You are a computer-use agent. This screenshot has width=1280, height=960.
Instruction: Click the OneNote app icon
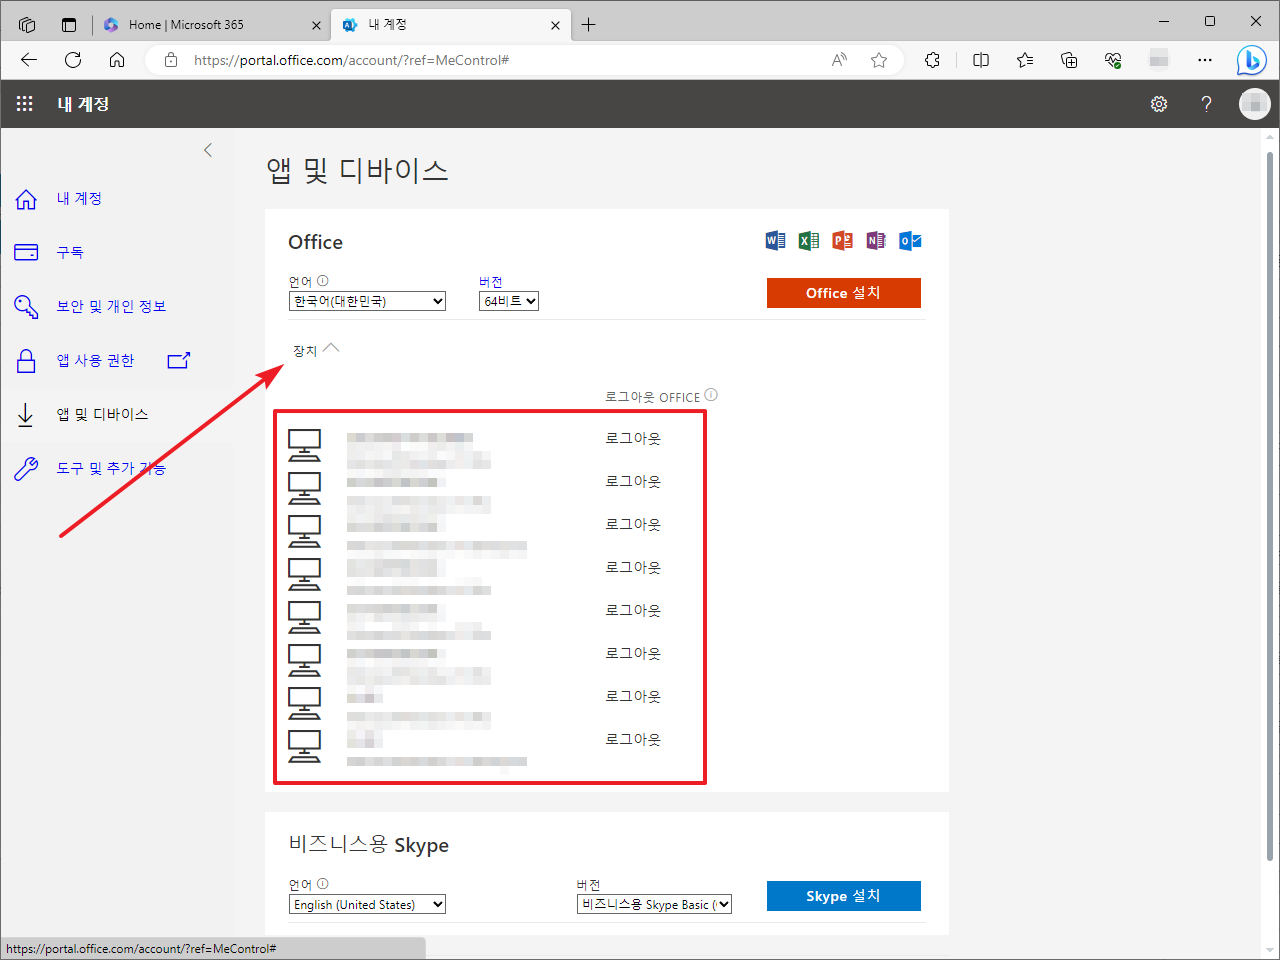point(876,240)
